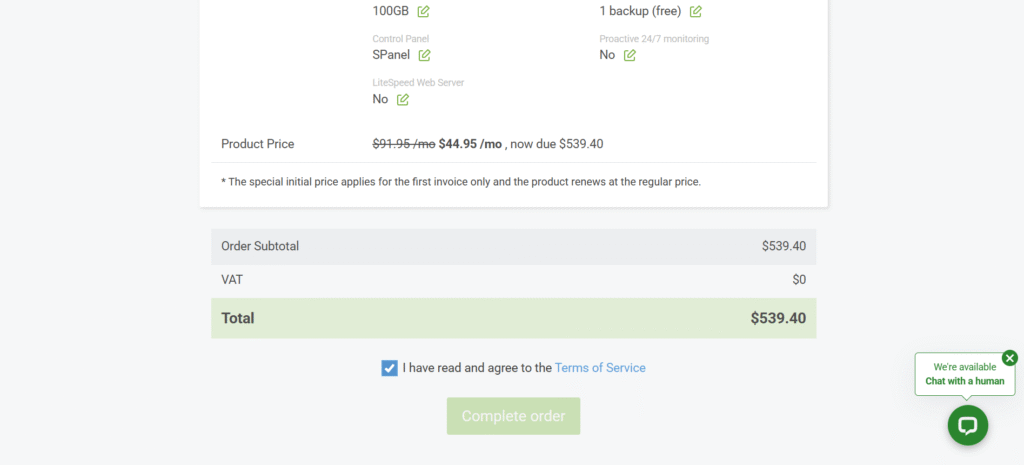This screenshot has width=1024, height=465.
Task: Edit the Proactive 24/7 monitoring setting
Action: pyautogui.click(x=630, y=55)
